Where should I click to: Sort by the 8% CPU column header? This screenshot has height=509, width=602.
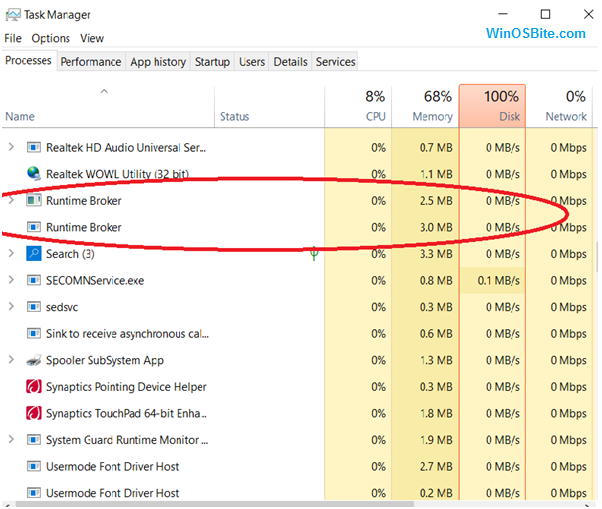pos(358,107)
